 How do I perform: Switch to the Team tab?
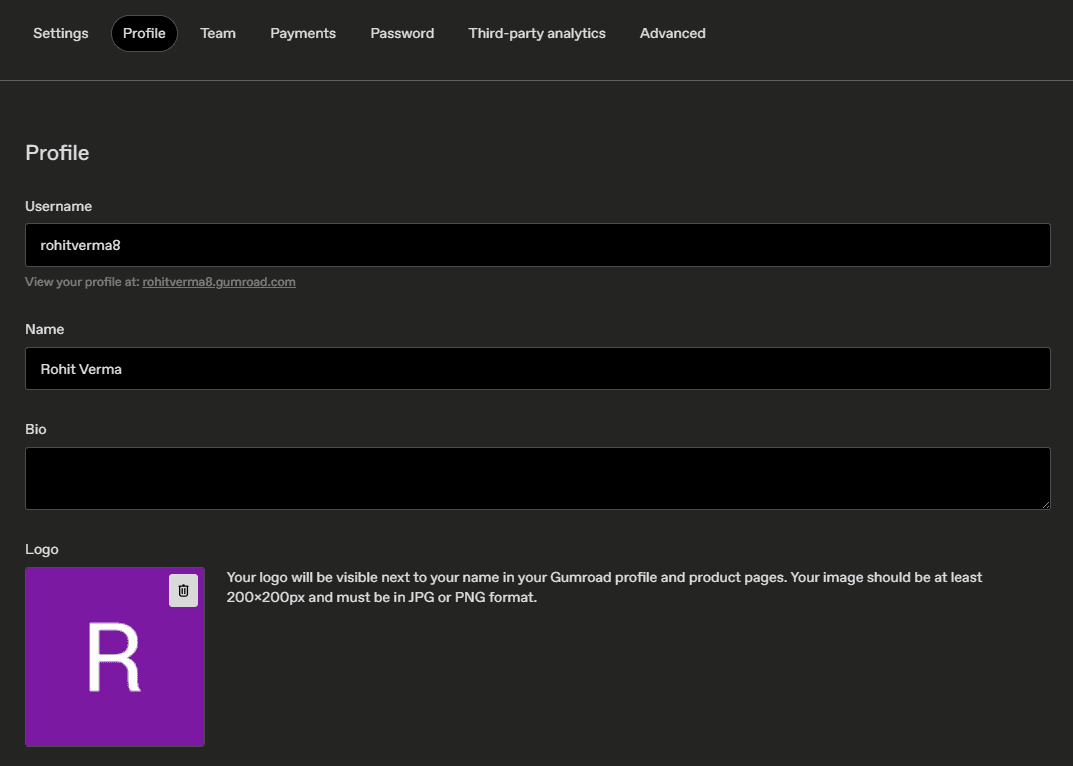218,33
